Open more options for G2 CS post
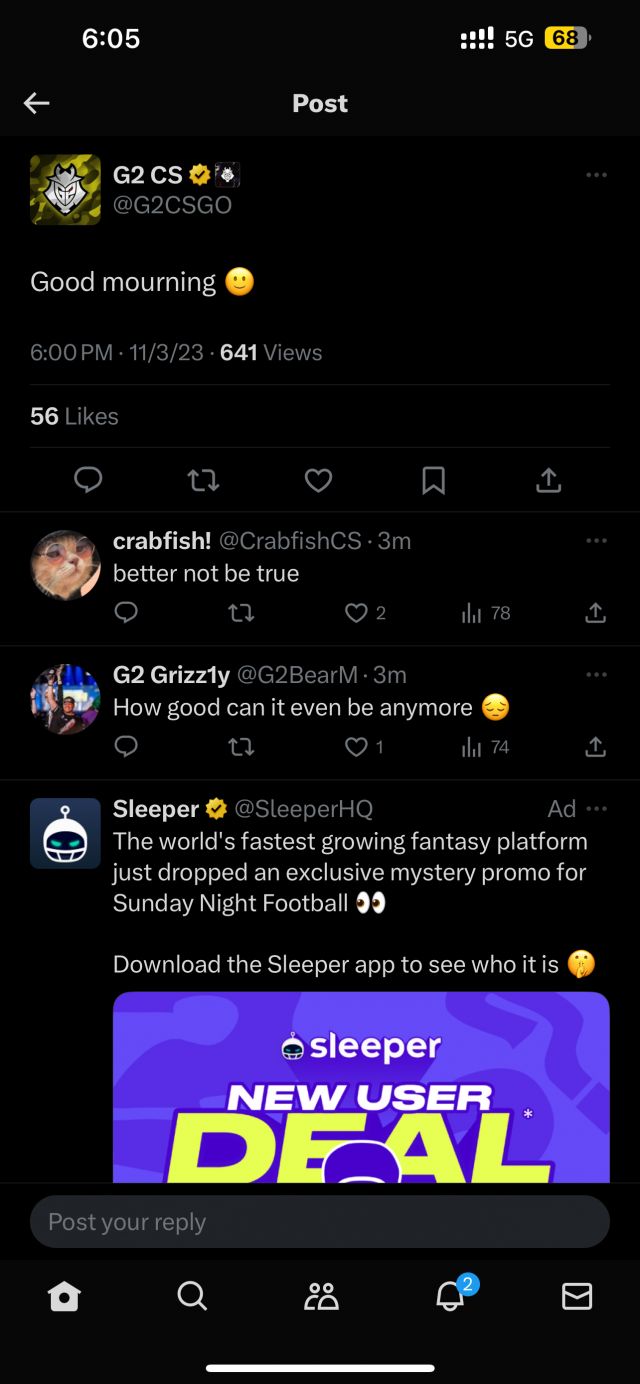The height and width of the screenshot is (1384, 640). (596, 175)
